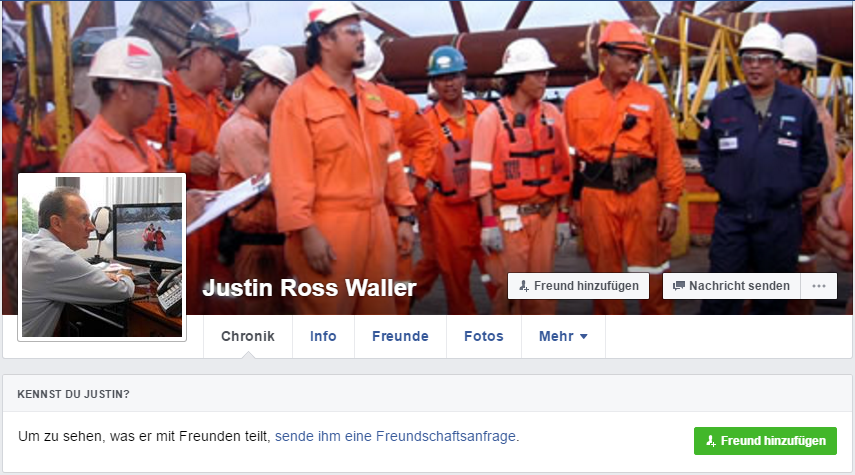Viewport: 855px width, 475px height.
Task: Open the Info tab
Action: pyautogui.click(x=323, y=336)
